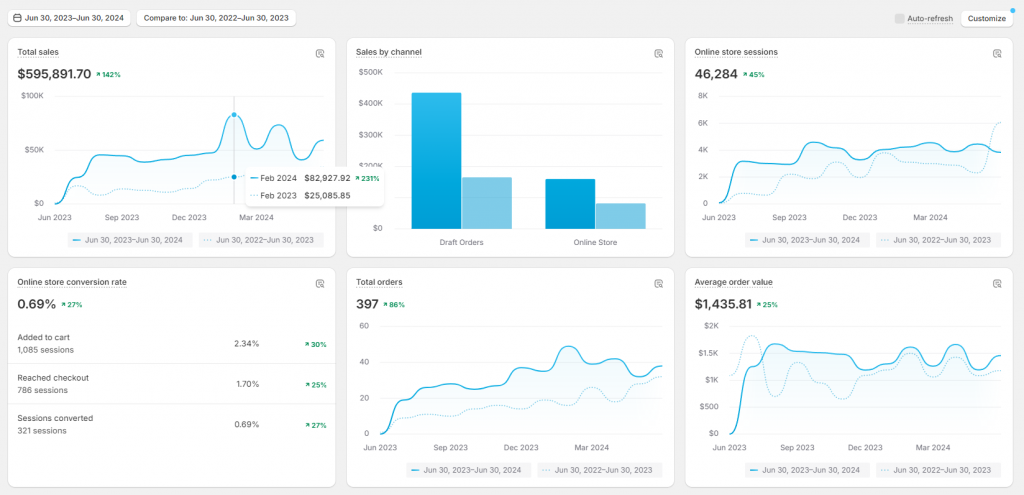The image size is (1024, 495).
Task: Open the report icon on Sales by channel card
Action: pos(659,54)
